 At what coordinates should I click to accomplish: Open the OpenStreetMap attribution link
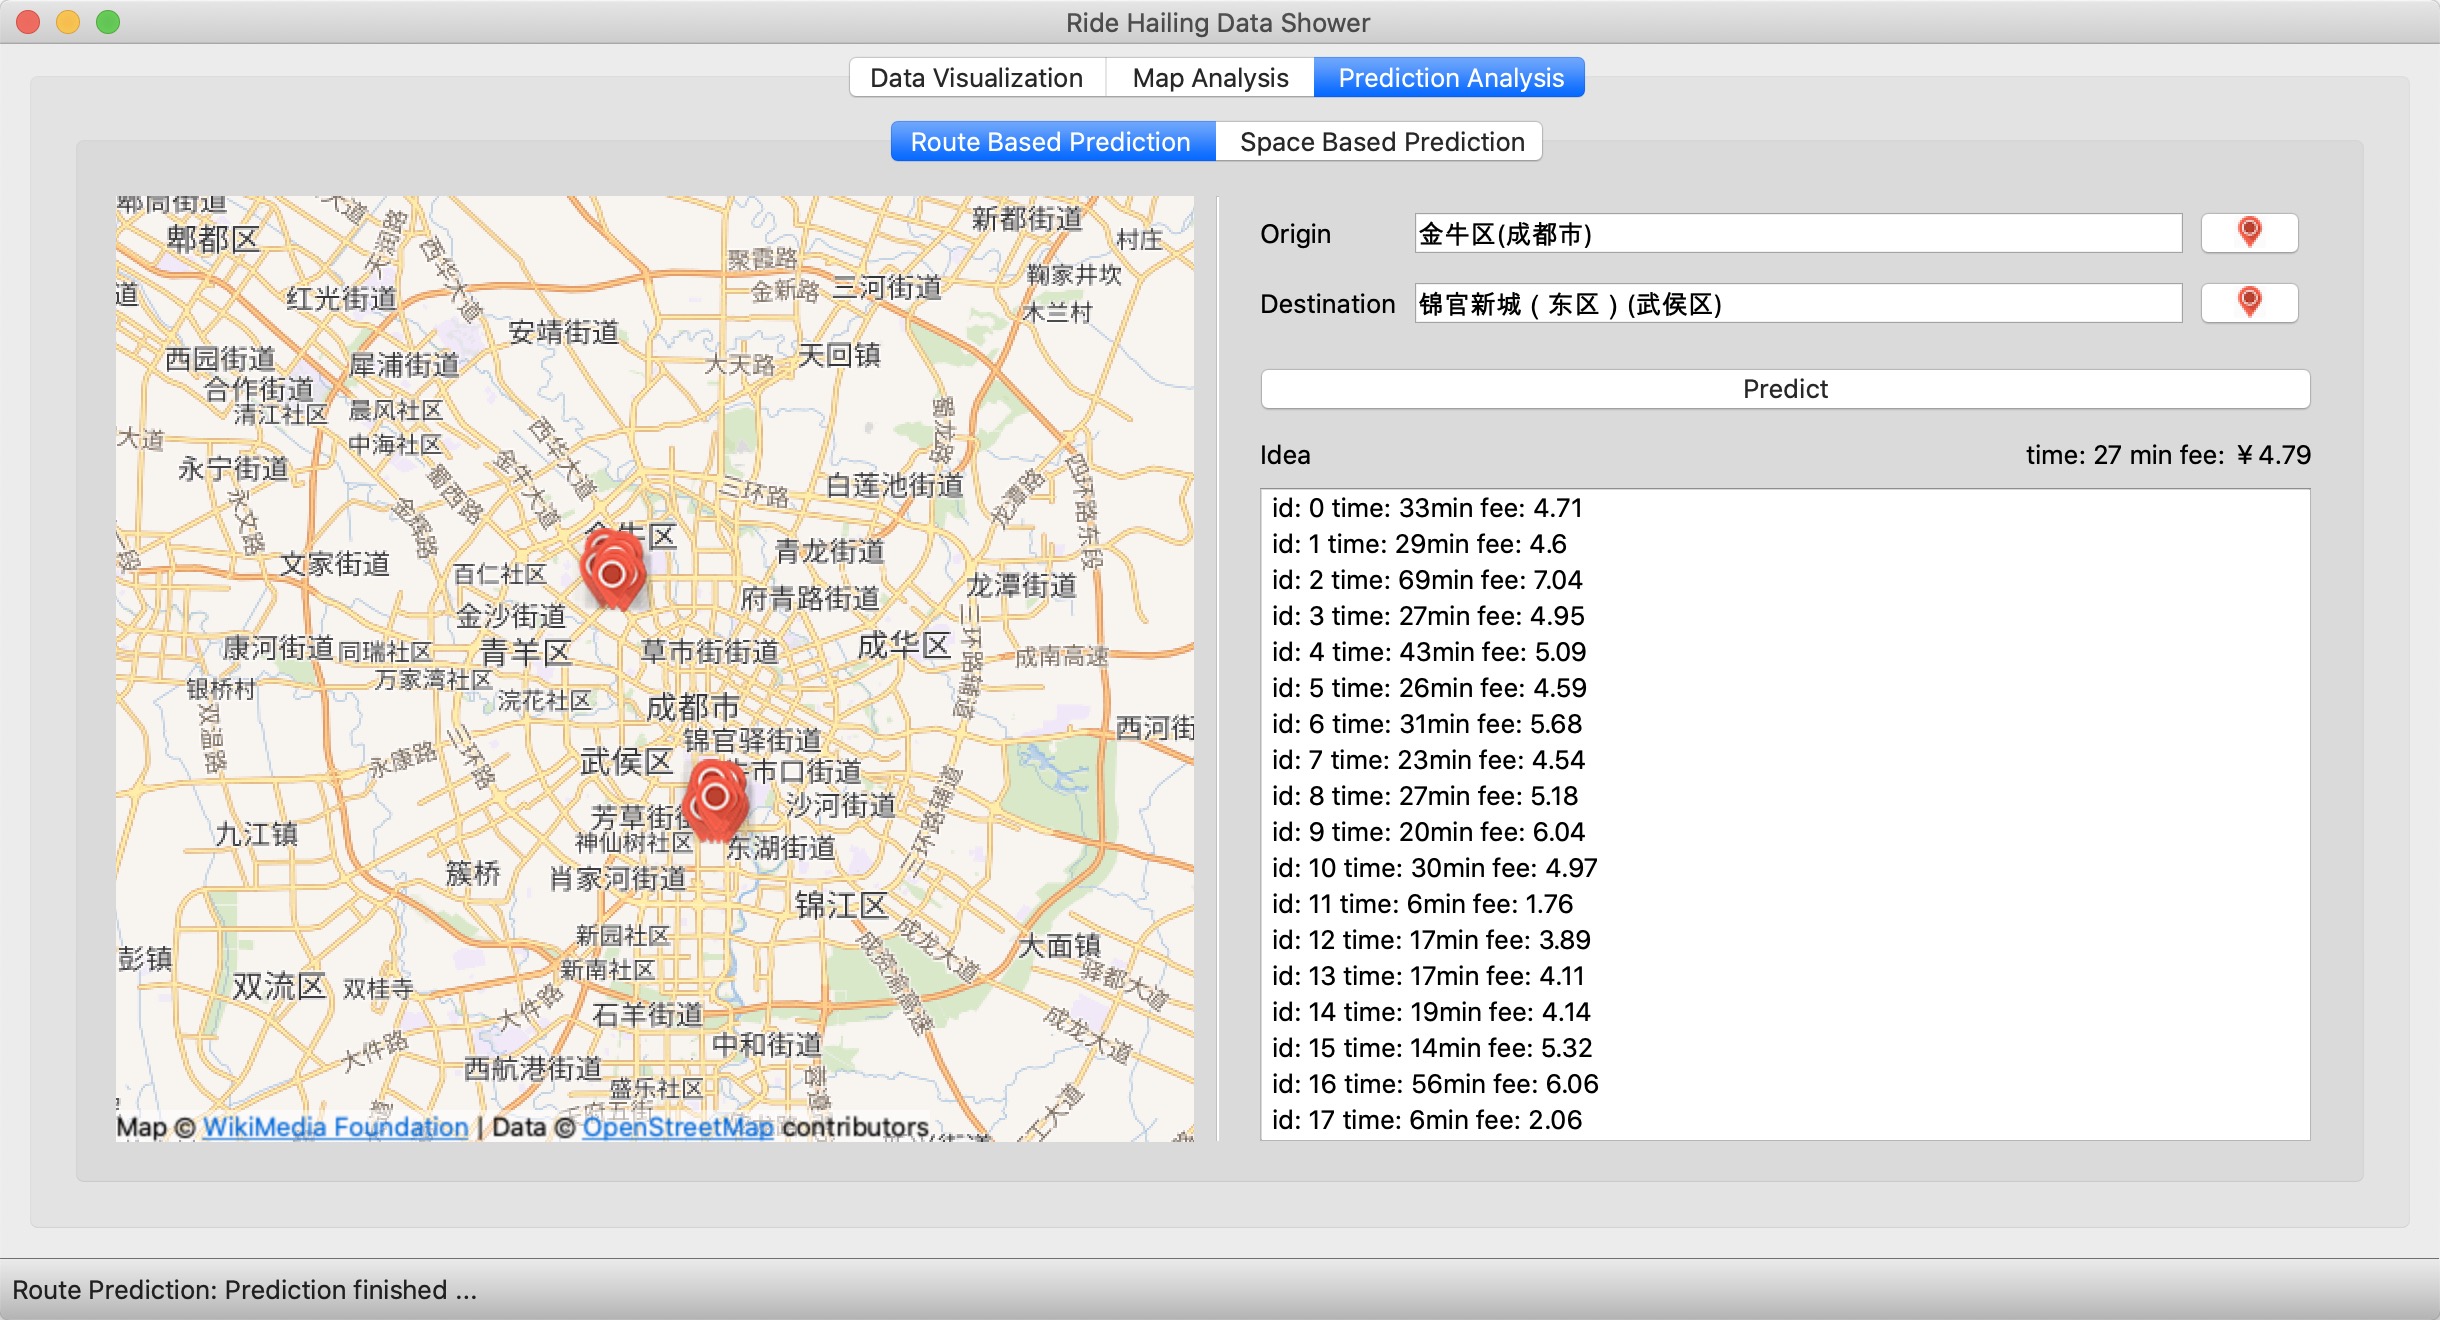pos(678,1127)
